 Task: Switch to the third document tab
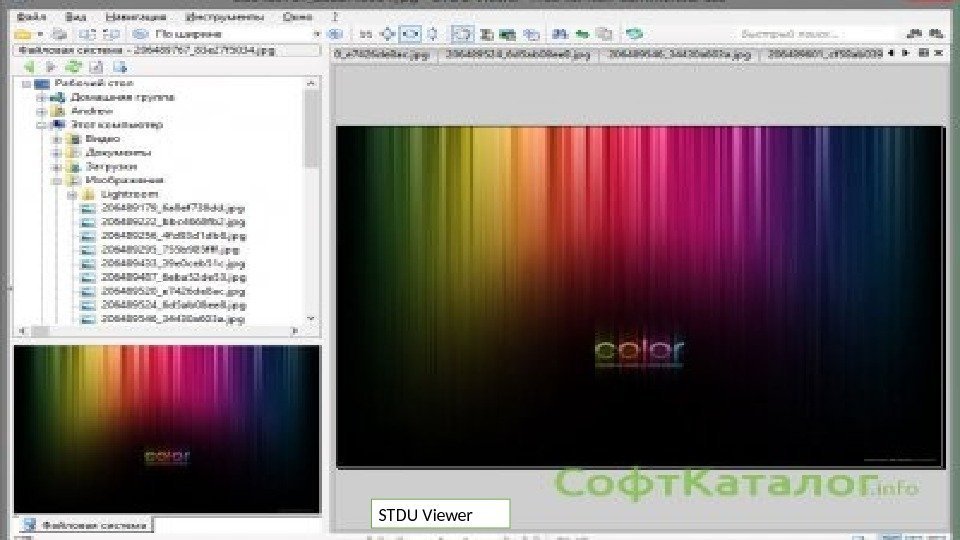coord(679,54)
